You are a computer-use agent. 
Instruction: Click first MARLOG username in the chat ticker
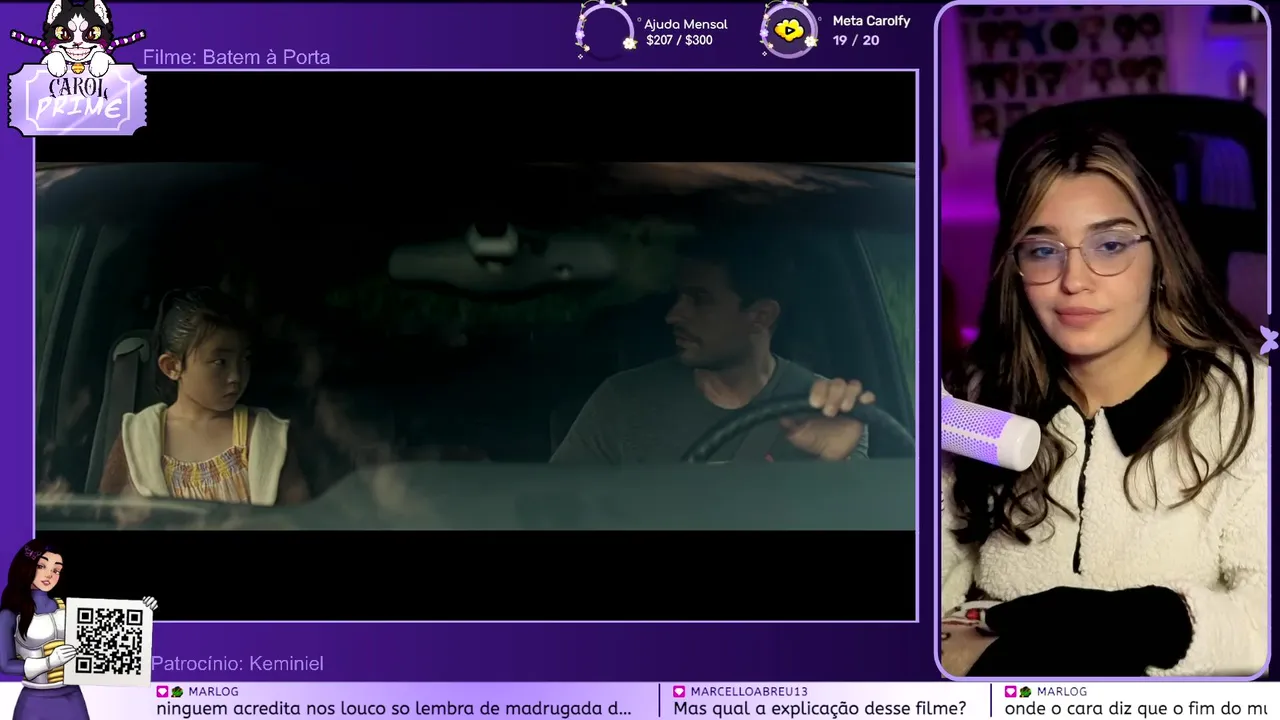pos(213,691)
